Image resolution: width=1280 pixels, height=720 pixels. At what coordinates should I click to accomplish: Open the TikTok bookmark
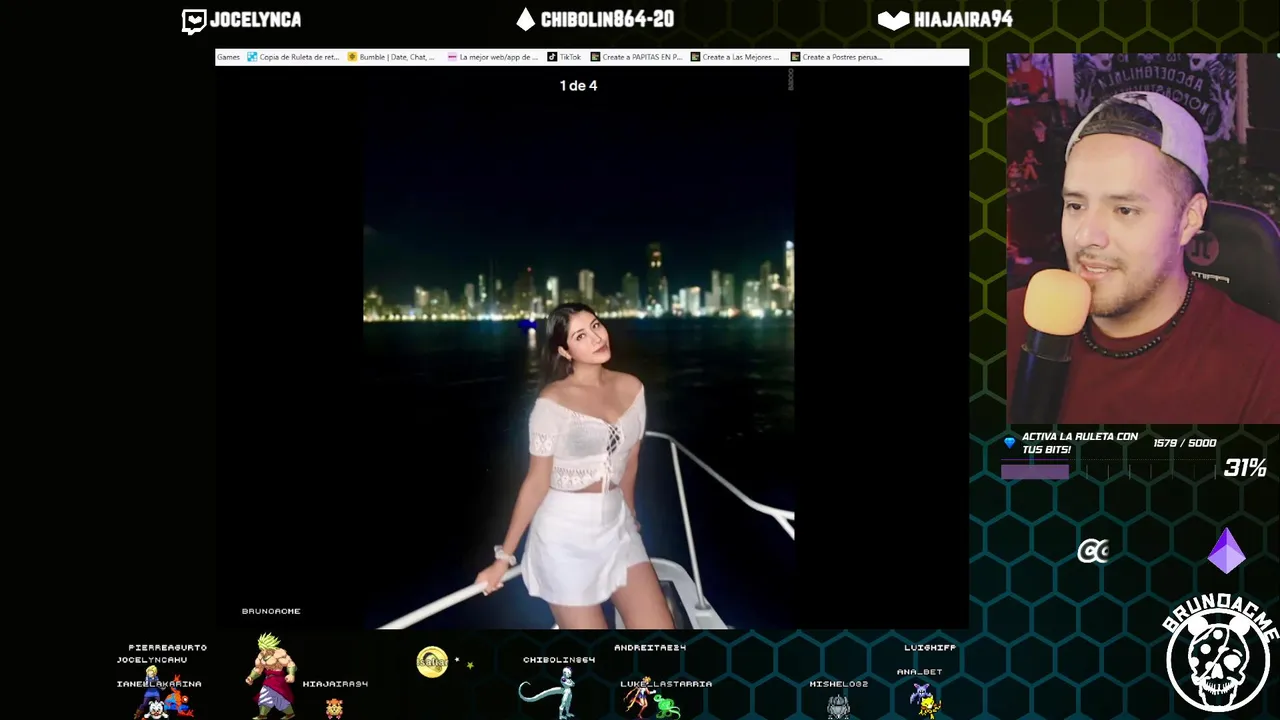(x=564, y=57)
